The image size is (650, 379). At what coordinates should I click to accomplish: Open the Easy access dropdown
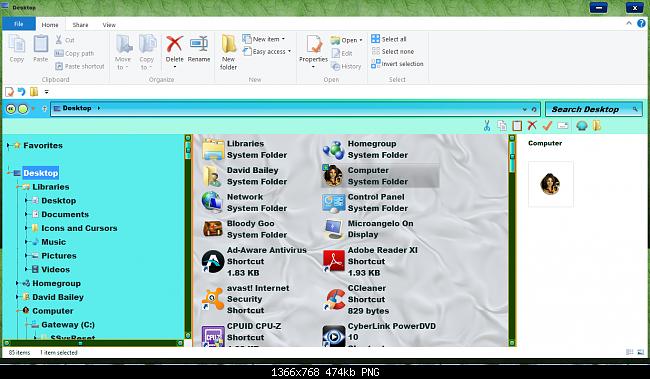[x=267, y=51]
